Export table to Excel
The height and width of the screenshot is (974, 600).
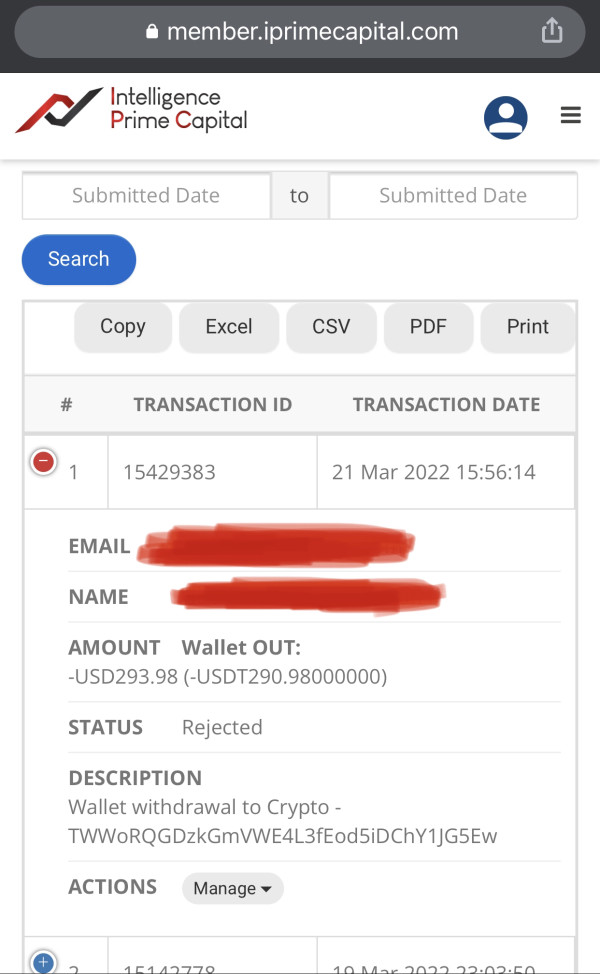(229, 327)
